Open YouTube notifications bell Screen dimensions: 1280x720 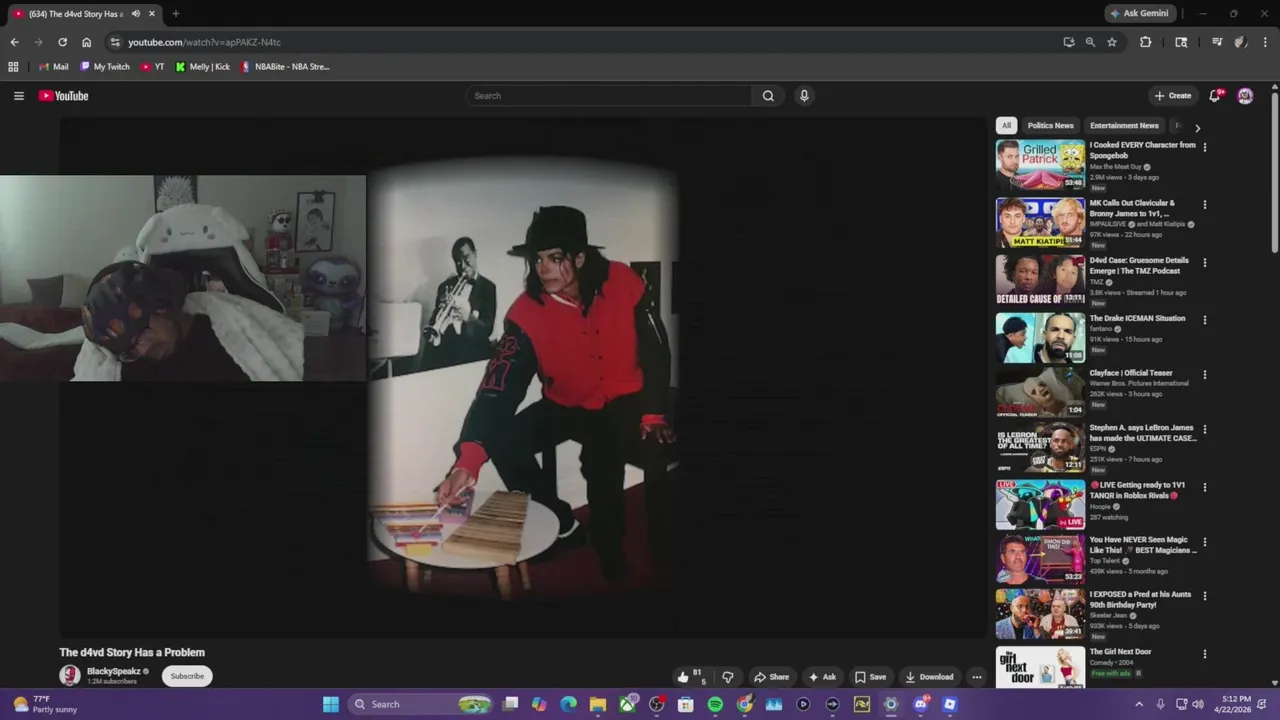pos(1214,96)
